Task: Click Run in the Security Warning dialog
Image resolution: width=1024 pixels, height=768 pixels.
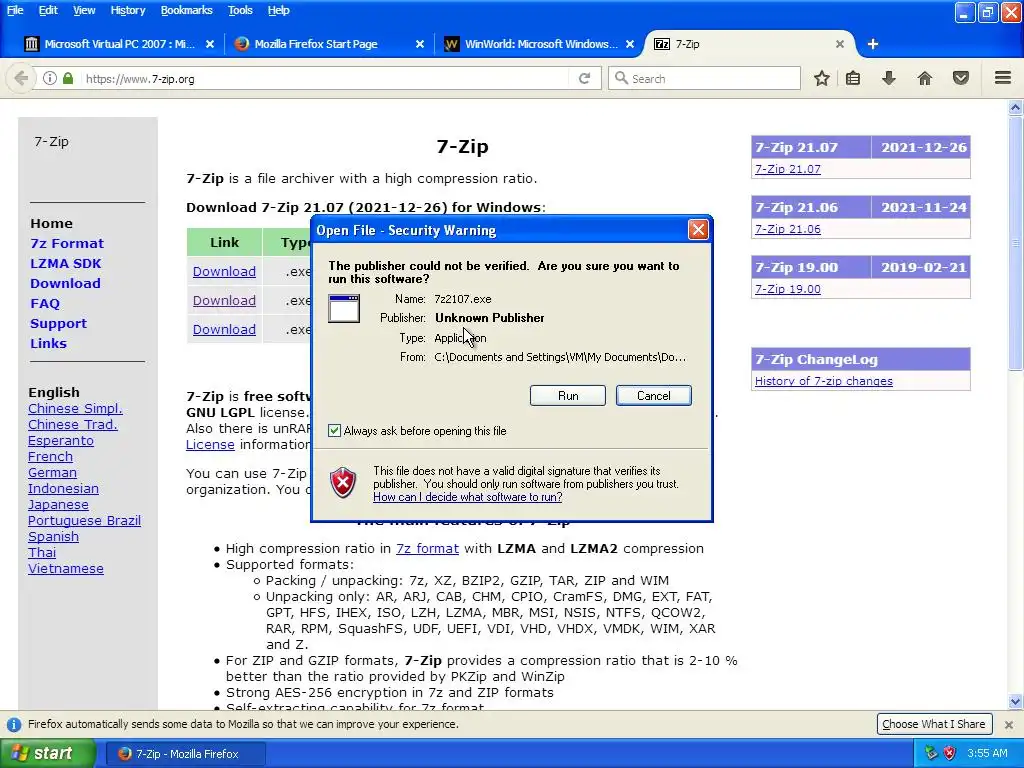Action: tap(568, 395)
